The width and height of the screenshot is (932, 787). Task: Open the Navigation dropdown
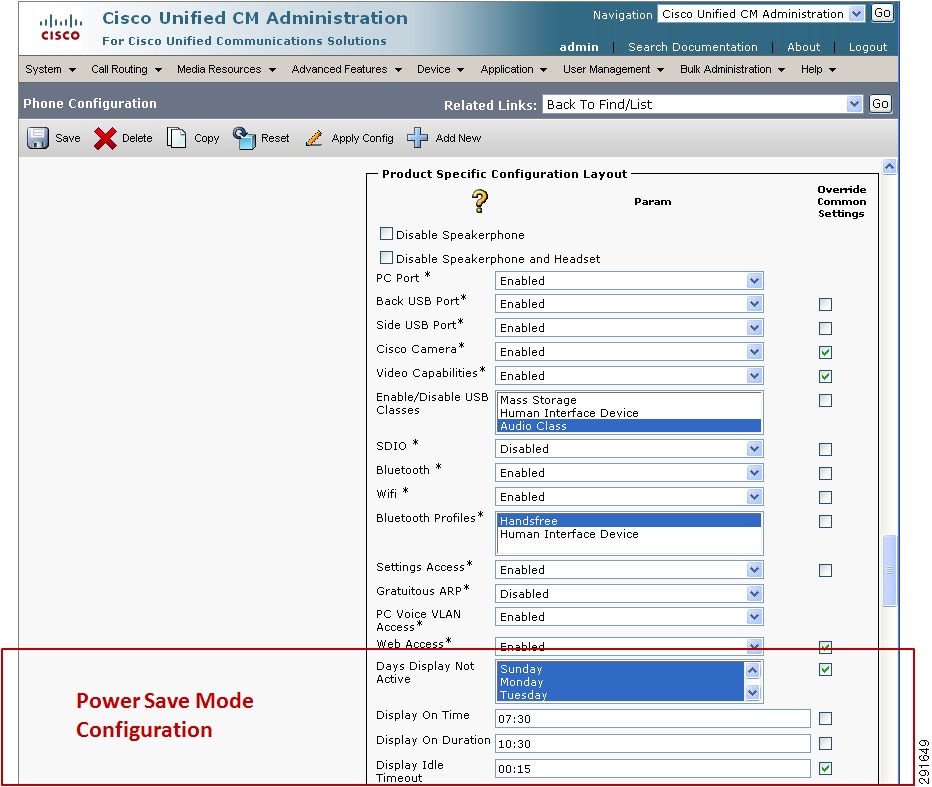tap(761, 14)
